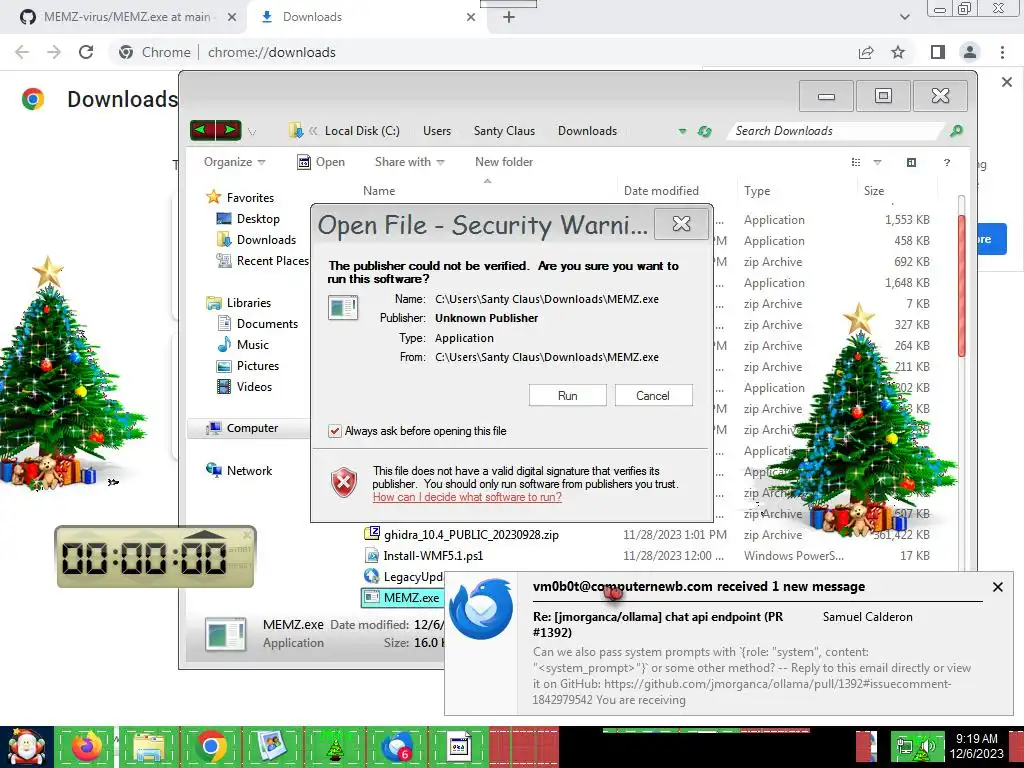Toggle Chrome side panel
The width and height of the screenshot is (1024, 768).
coord(937,52)
